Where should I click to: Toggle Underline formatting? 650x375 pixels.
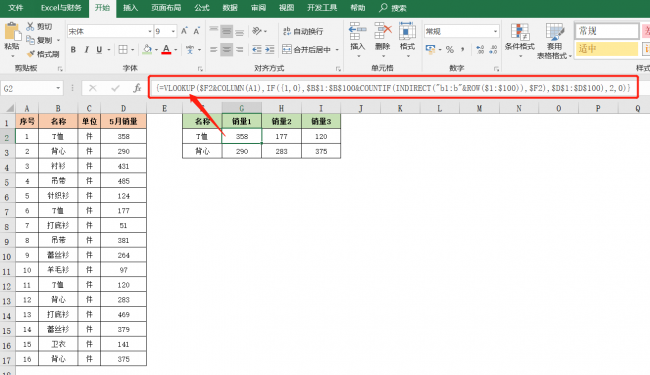pyautogui.click(x=99, y=50)
